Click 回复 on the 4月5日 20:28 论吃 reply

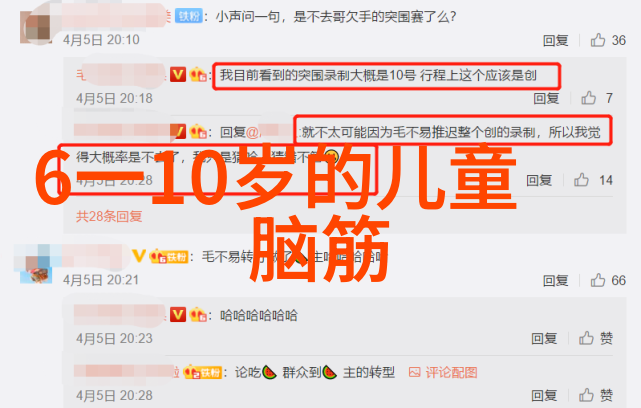(x=544, y=395)
